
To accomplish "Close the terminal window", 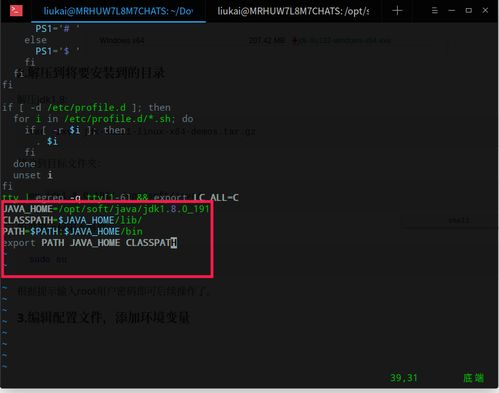I will [x=485, y=11].
